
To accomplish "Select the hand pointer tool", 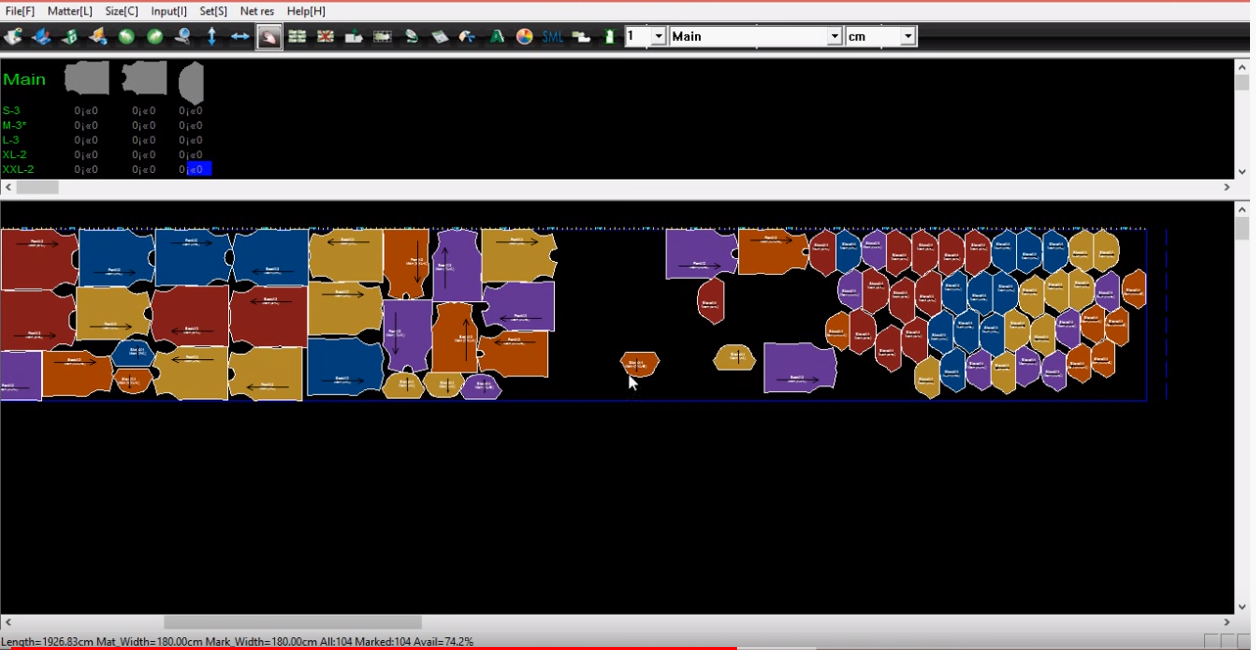I will pyautogui.click(x=267, y=36).
